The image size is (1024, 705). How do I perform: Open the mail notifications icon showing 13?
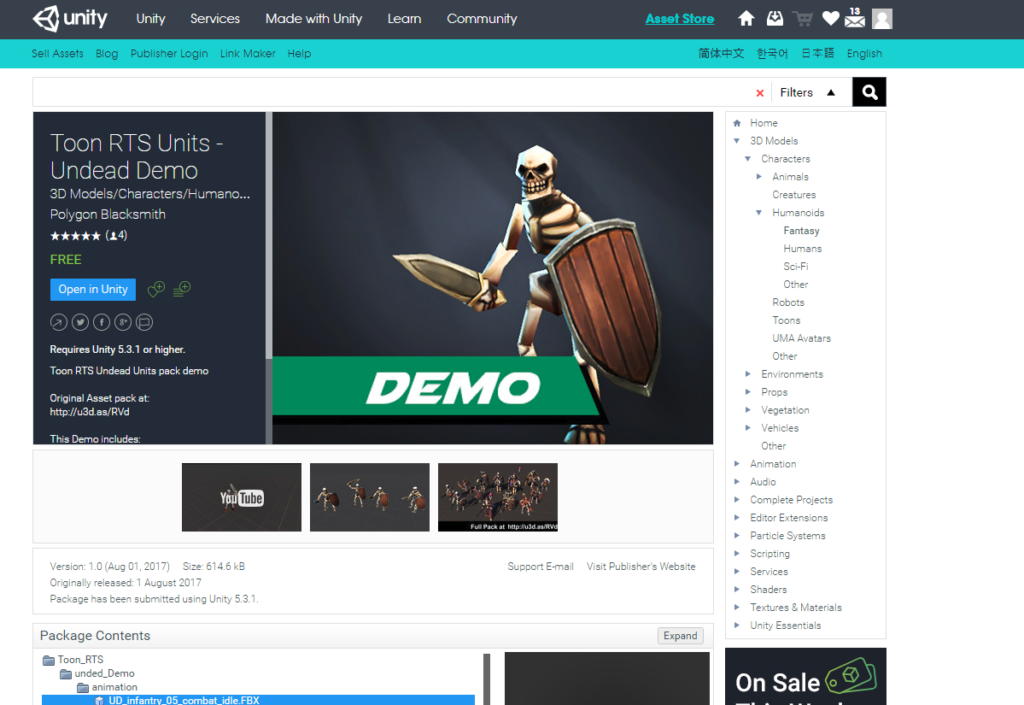854,18
